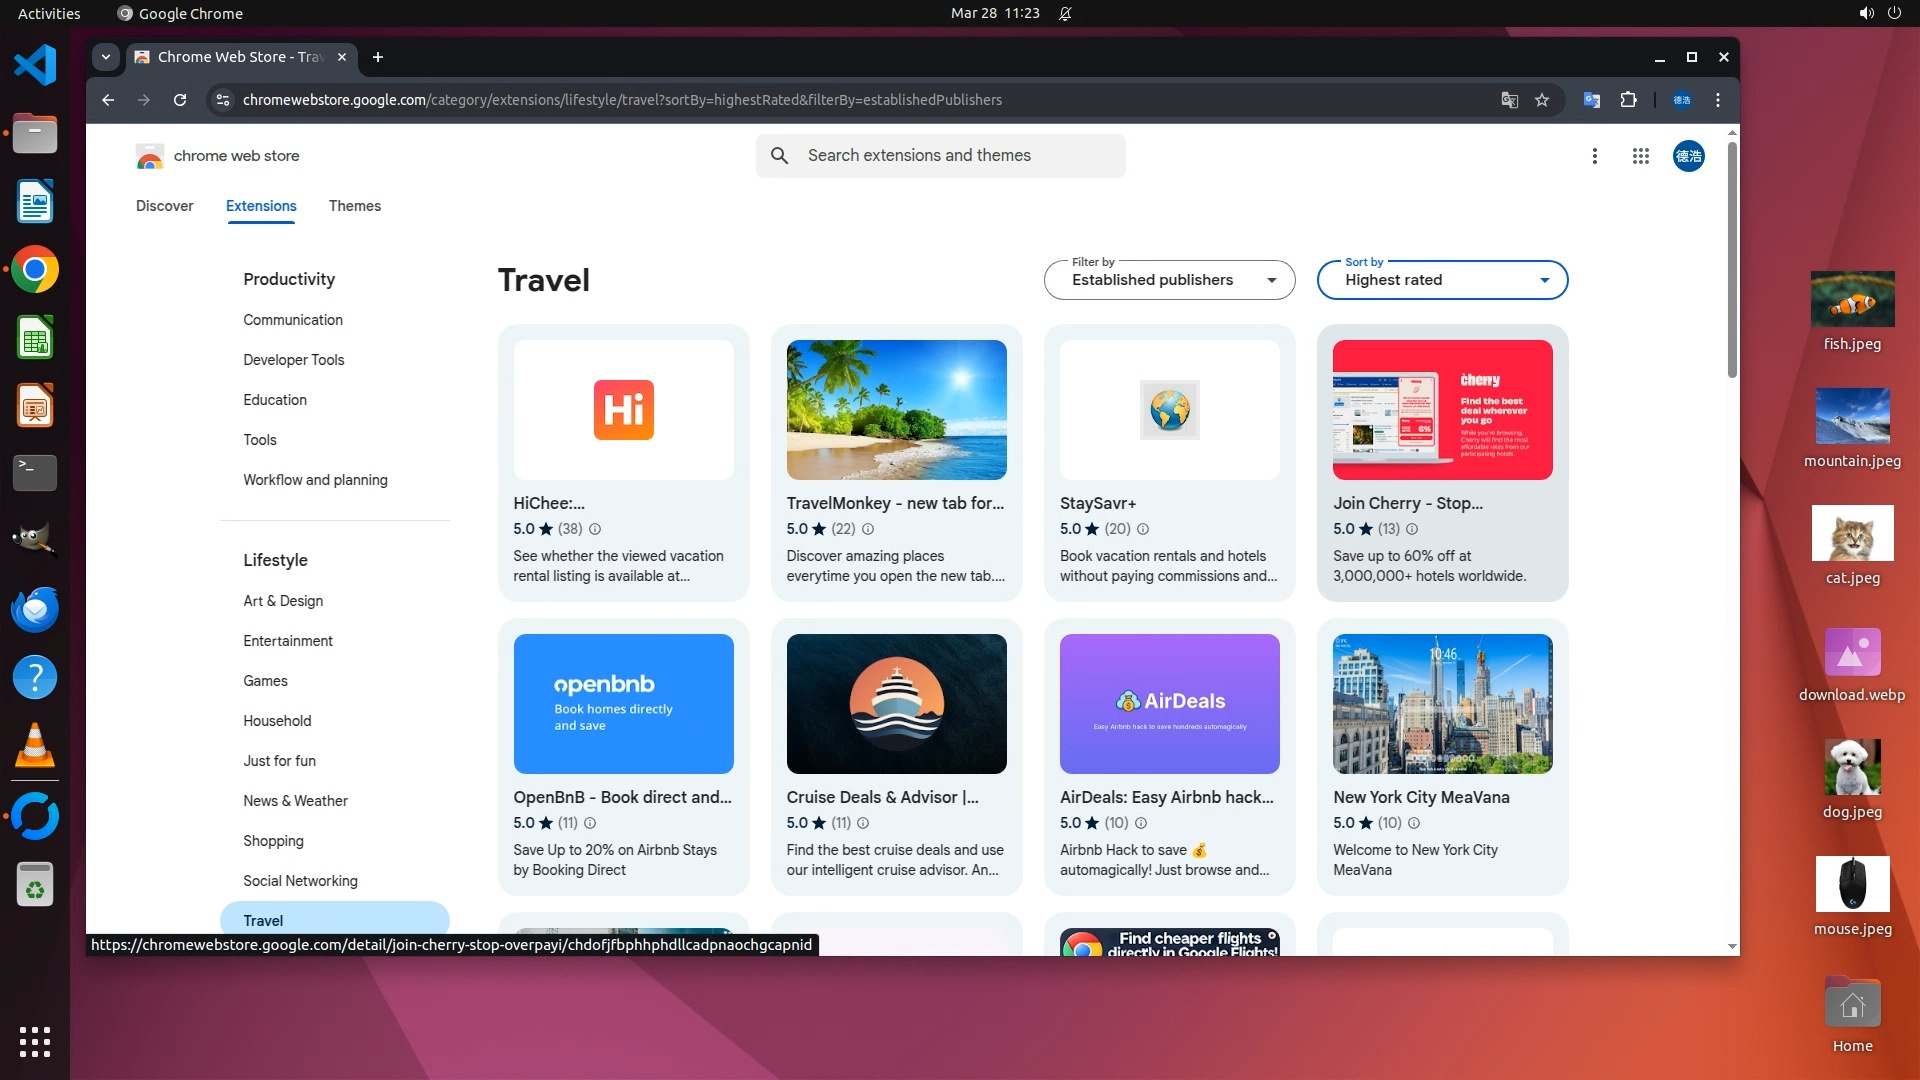This screenshot has width=1920, height=1080.
Task: Expand the Sort by Highest rated dropdown
Action: tap(1442, 280)
